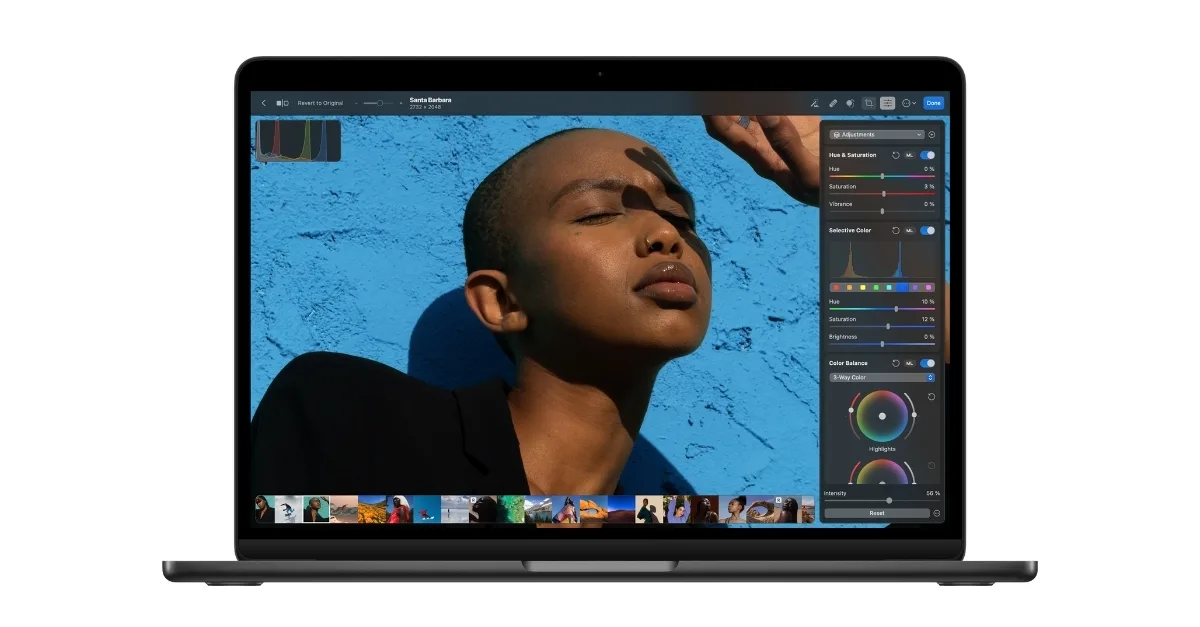Select orange swatch in Selective Color
This screenshot has height=627, width=1200.
849,287
